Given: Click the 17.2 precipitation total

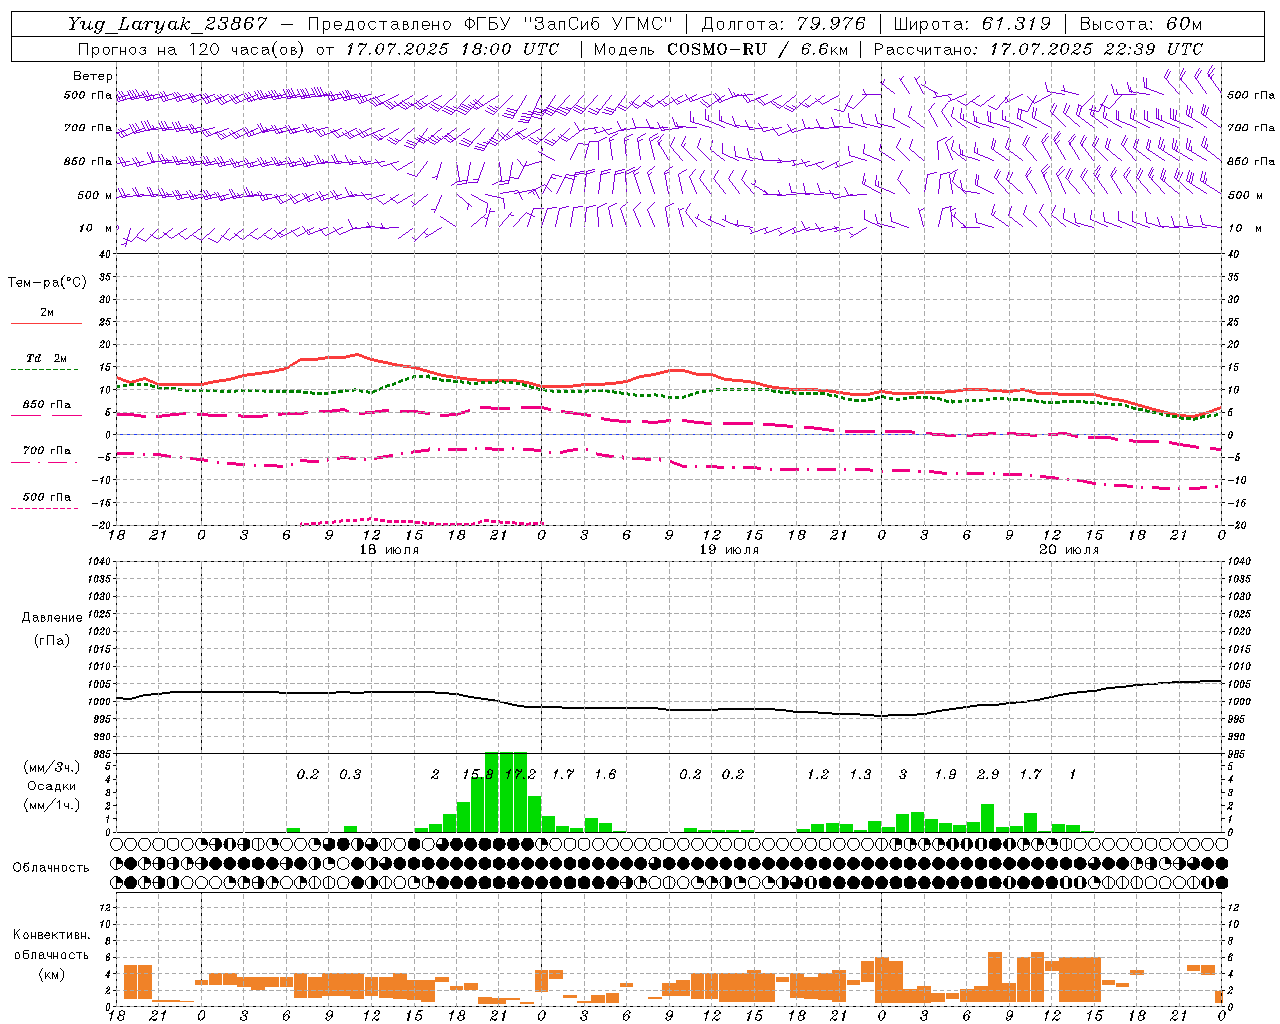Looking at the screenshot, I should pyautogui.click(x=520, y=775).
